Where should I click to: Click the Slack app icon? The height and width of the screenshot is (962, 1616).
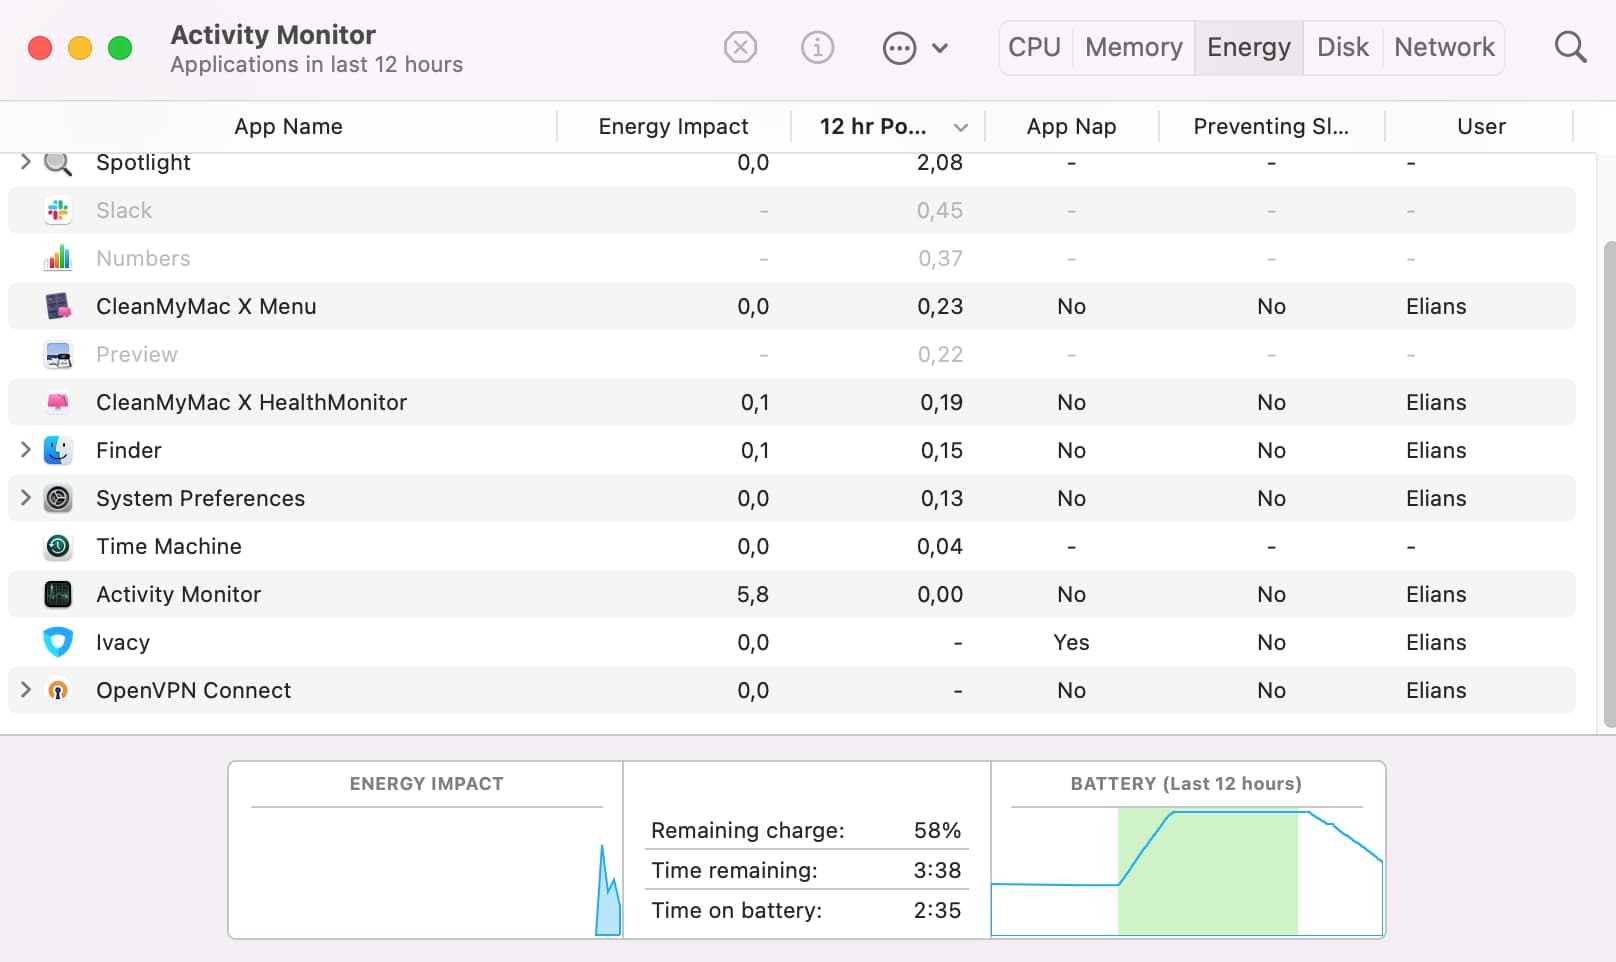[x=58, y=210]
